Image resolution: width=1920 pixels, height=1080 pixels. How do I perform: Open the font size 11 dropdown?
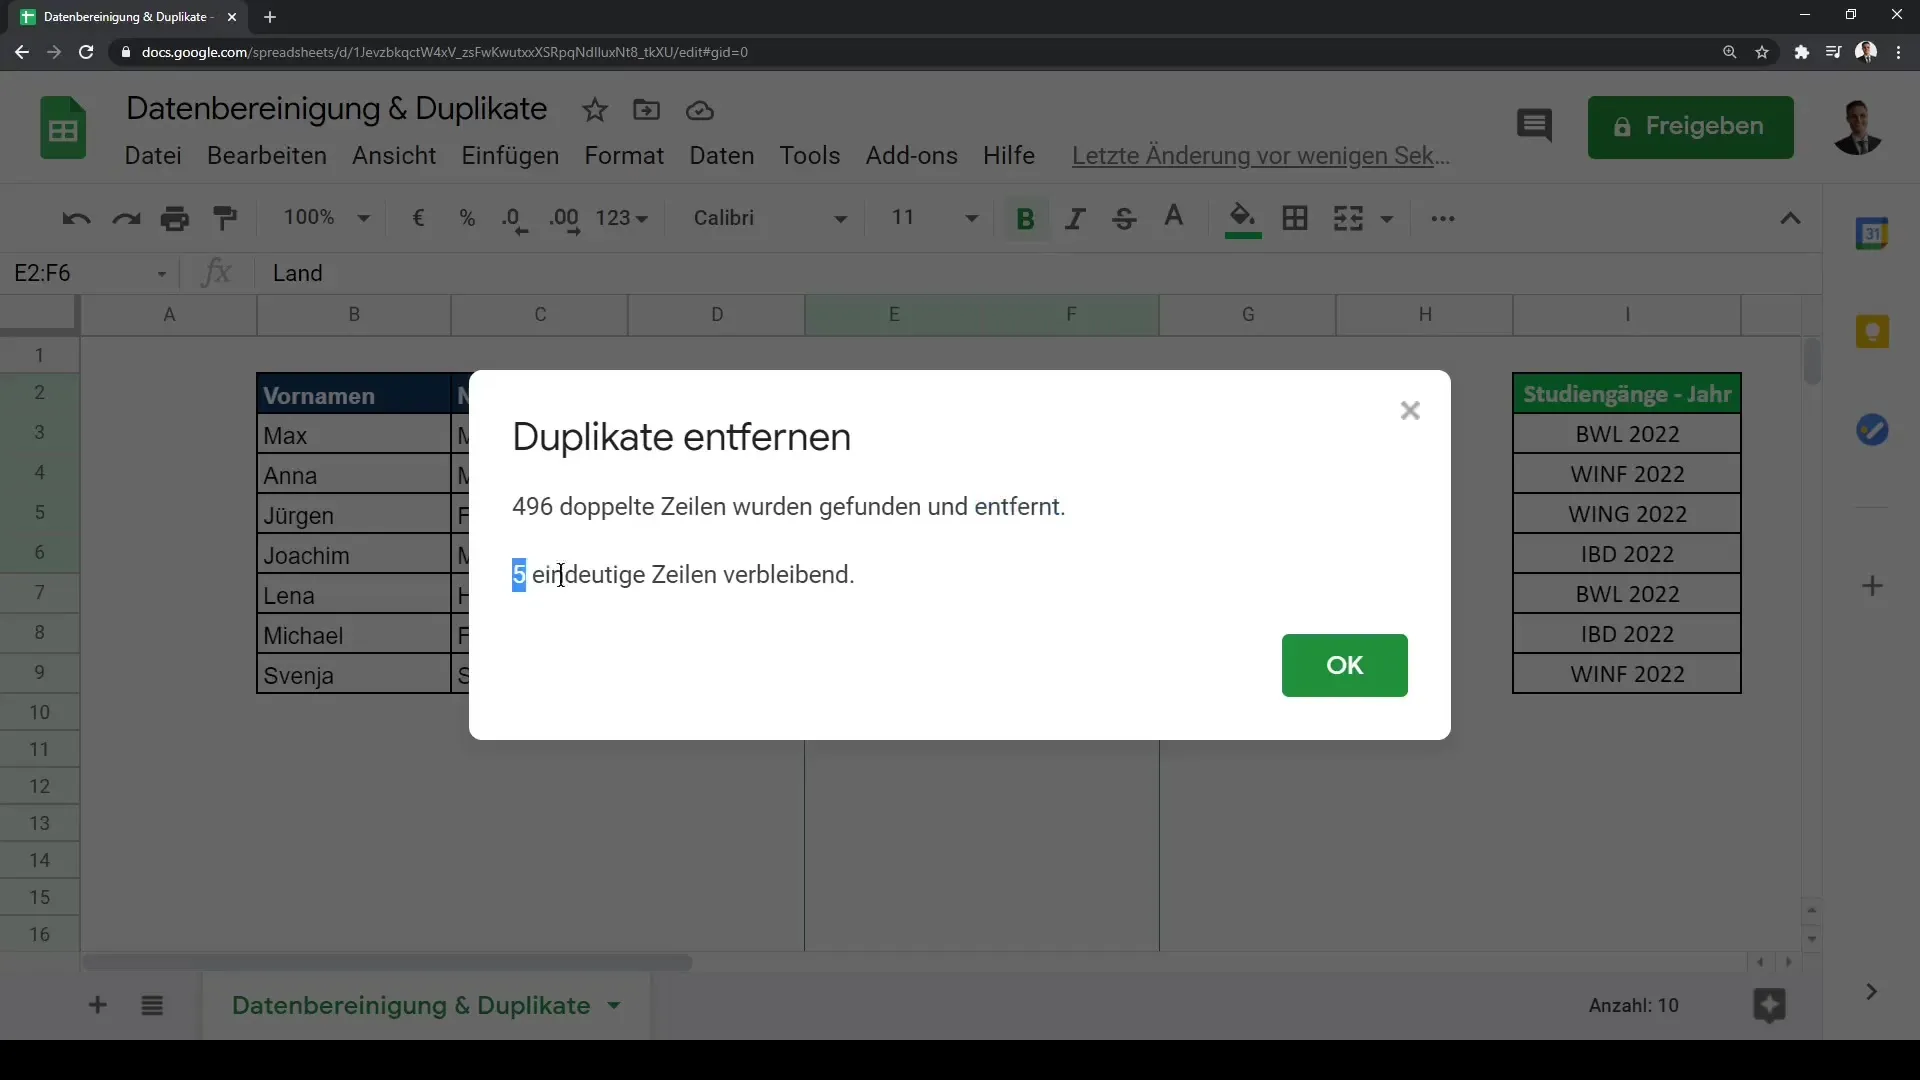[935, 218]
